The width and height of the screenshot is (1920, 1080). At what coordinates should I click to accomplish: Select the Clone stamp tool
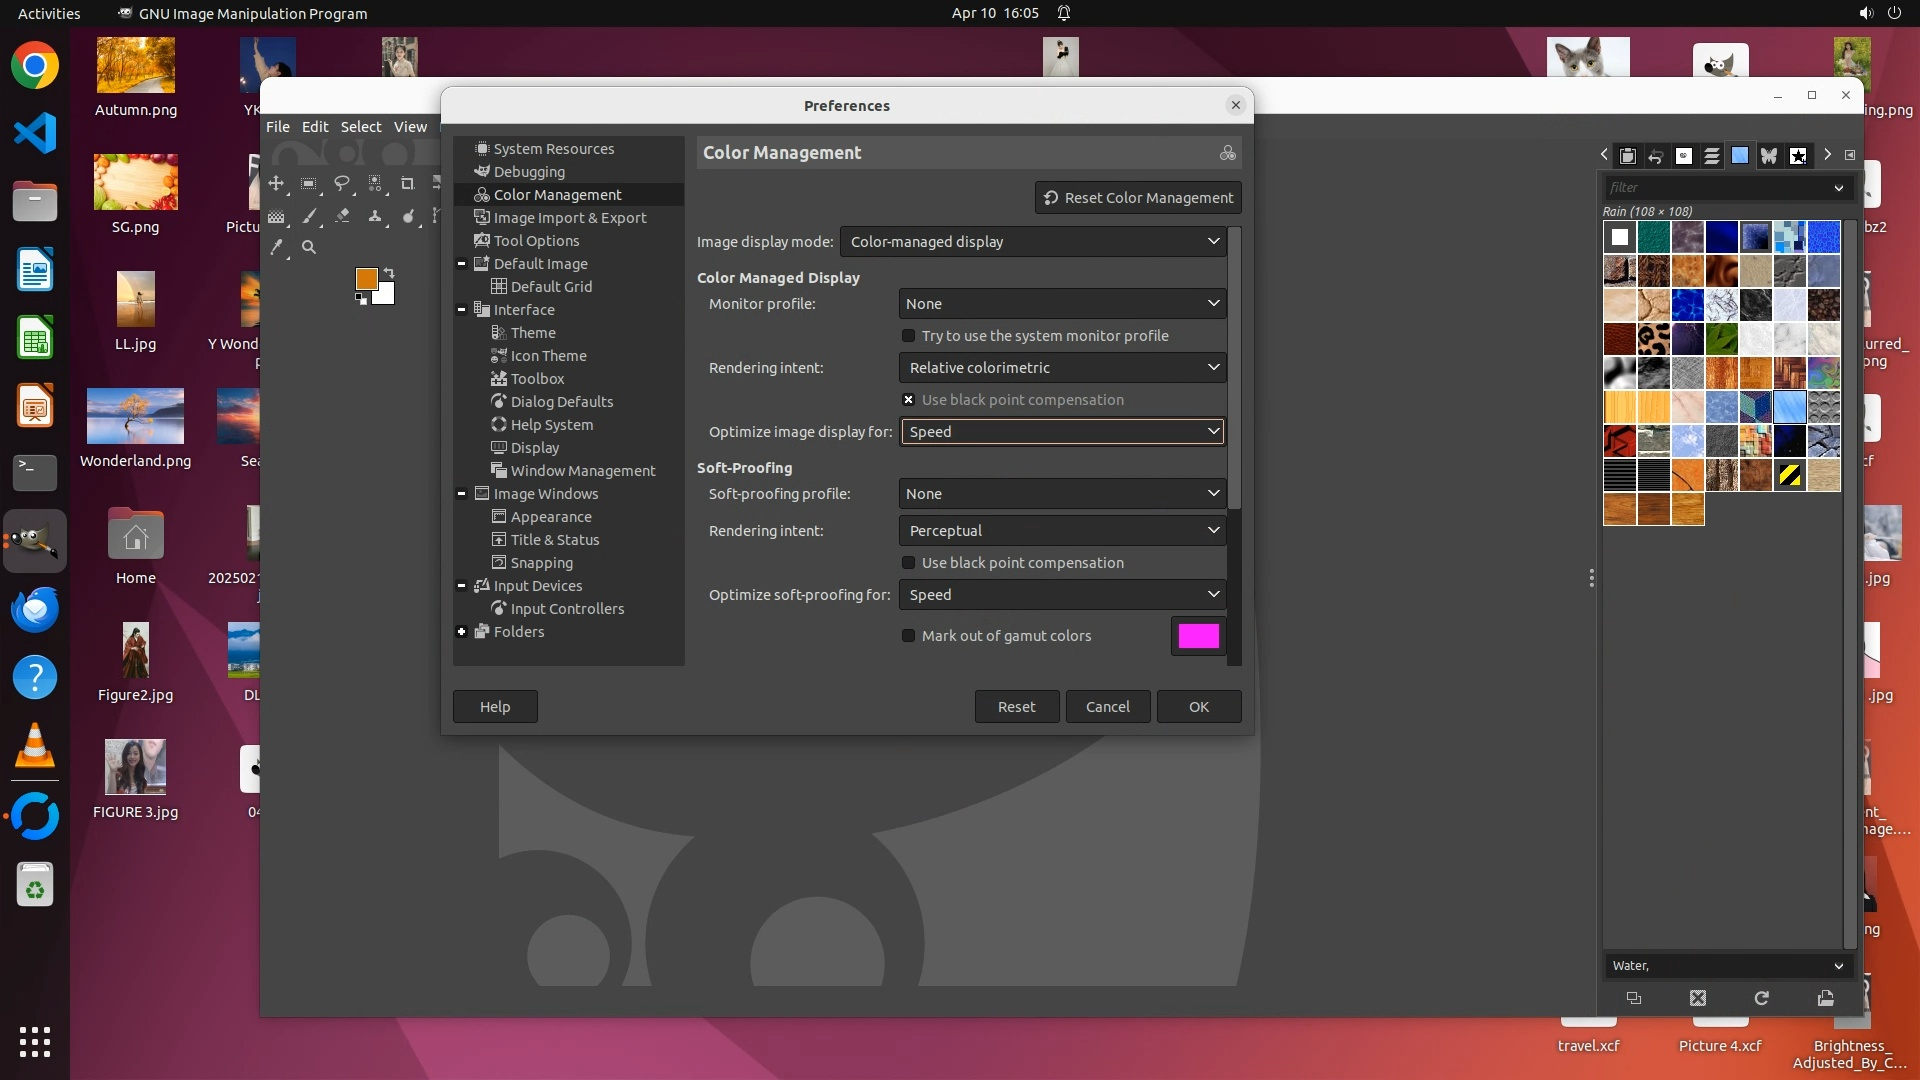[375, 216]
